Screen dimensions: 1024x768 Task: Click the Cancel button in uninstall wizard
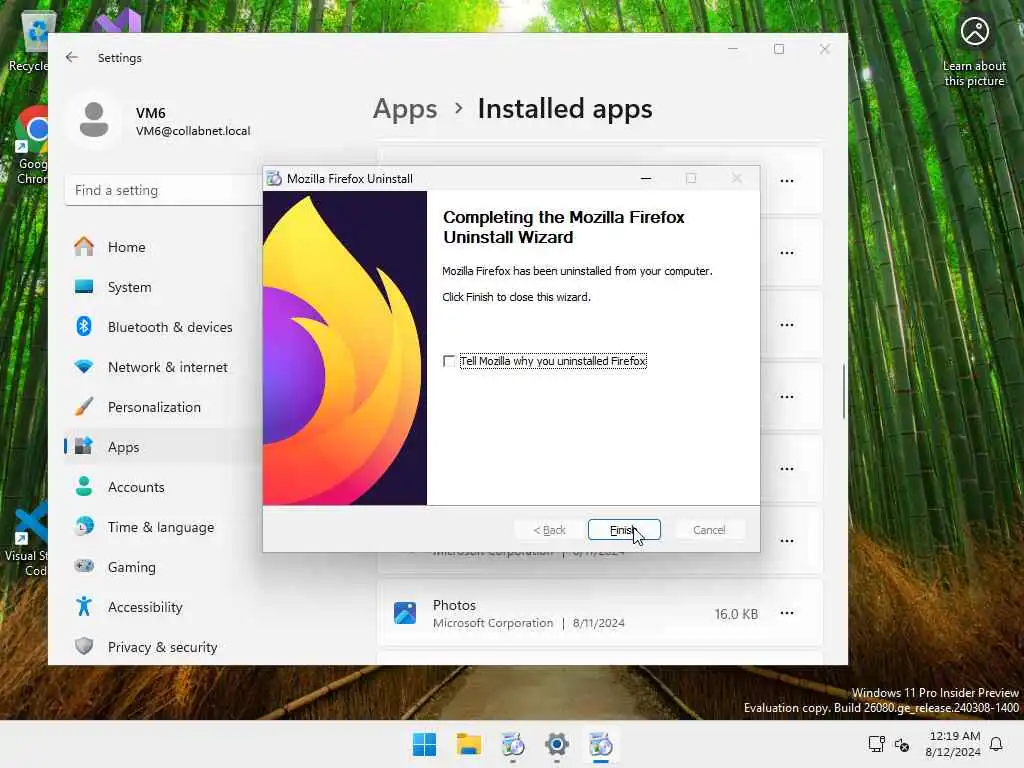709,530
